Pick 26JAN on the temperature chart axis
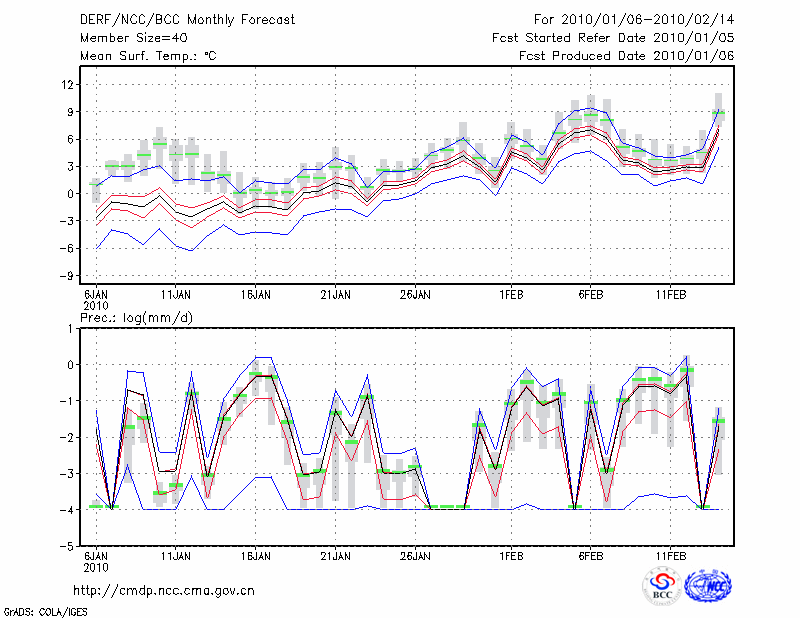The width and height of the screenshot is (800, 618). (415, 295)
